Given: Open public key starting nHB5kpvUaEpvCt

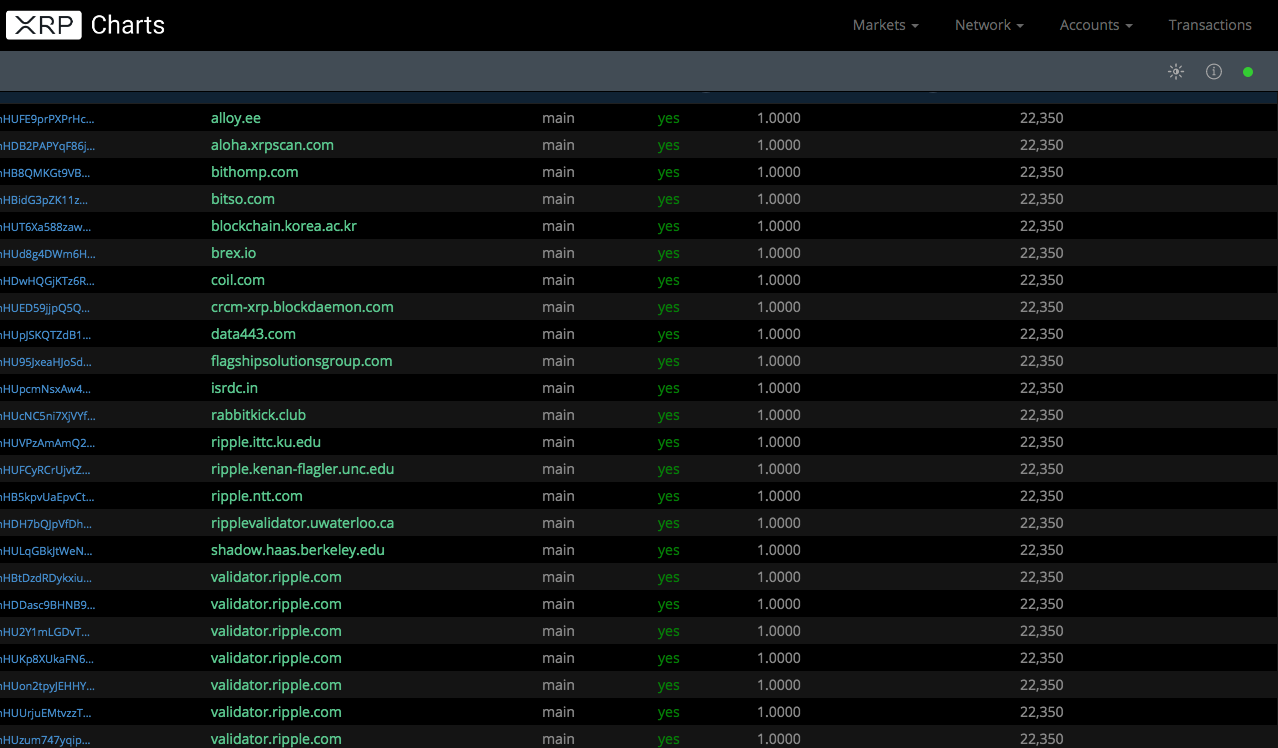Looking at the screenshot, I should (47, 497).
